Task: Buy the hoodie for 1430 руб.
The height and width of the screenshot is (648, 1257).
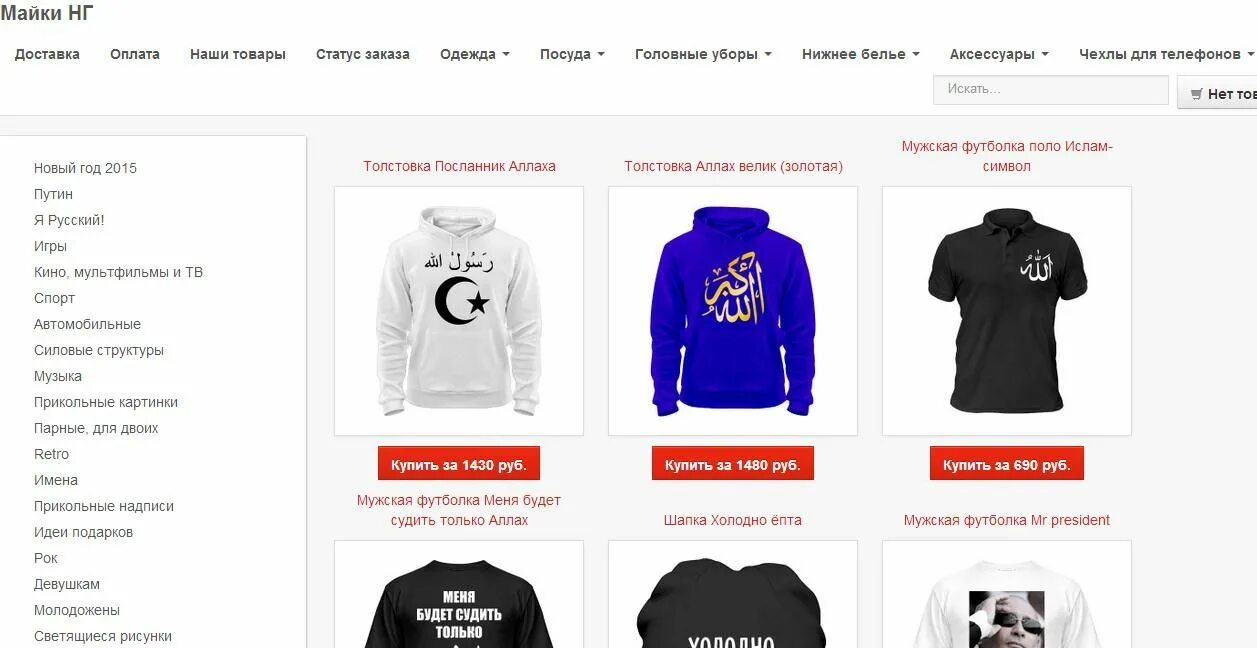Action: 459,464
